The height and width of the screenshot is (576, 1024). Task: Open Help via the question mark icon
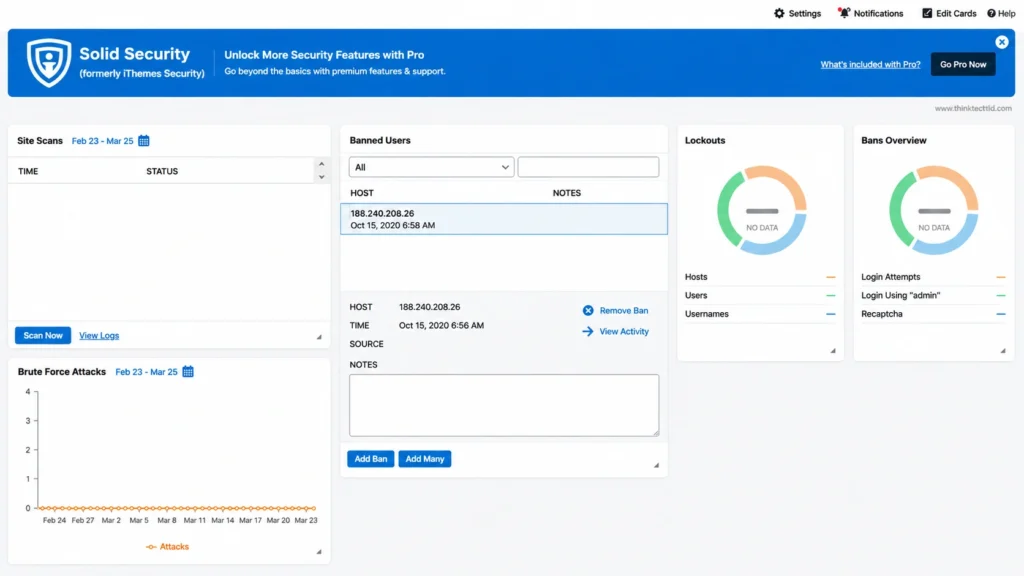pos(991,13)
